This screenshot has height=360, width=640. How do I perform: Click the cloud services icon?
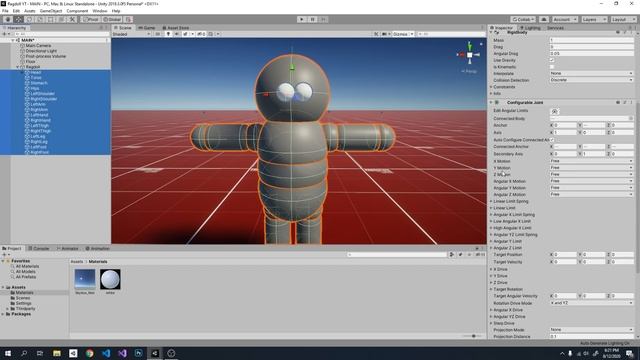[544, 19]
